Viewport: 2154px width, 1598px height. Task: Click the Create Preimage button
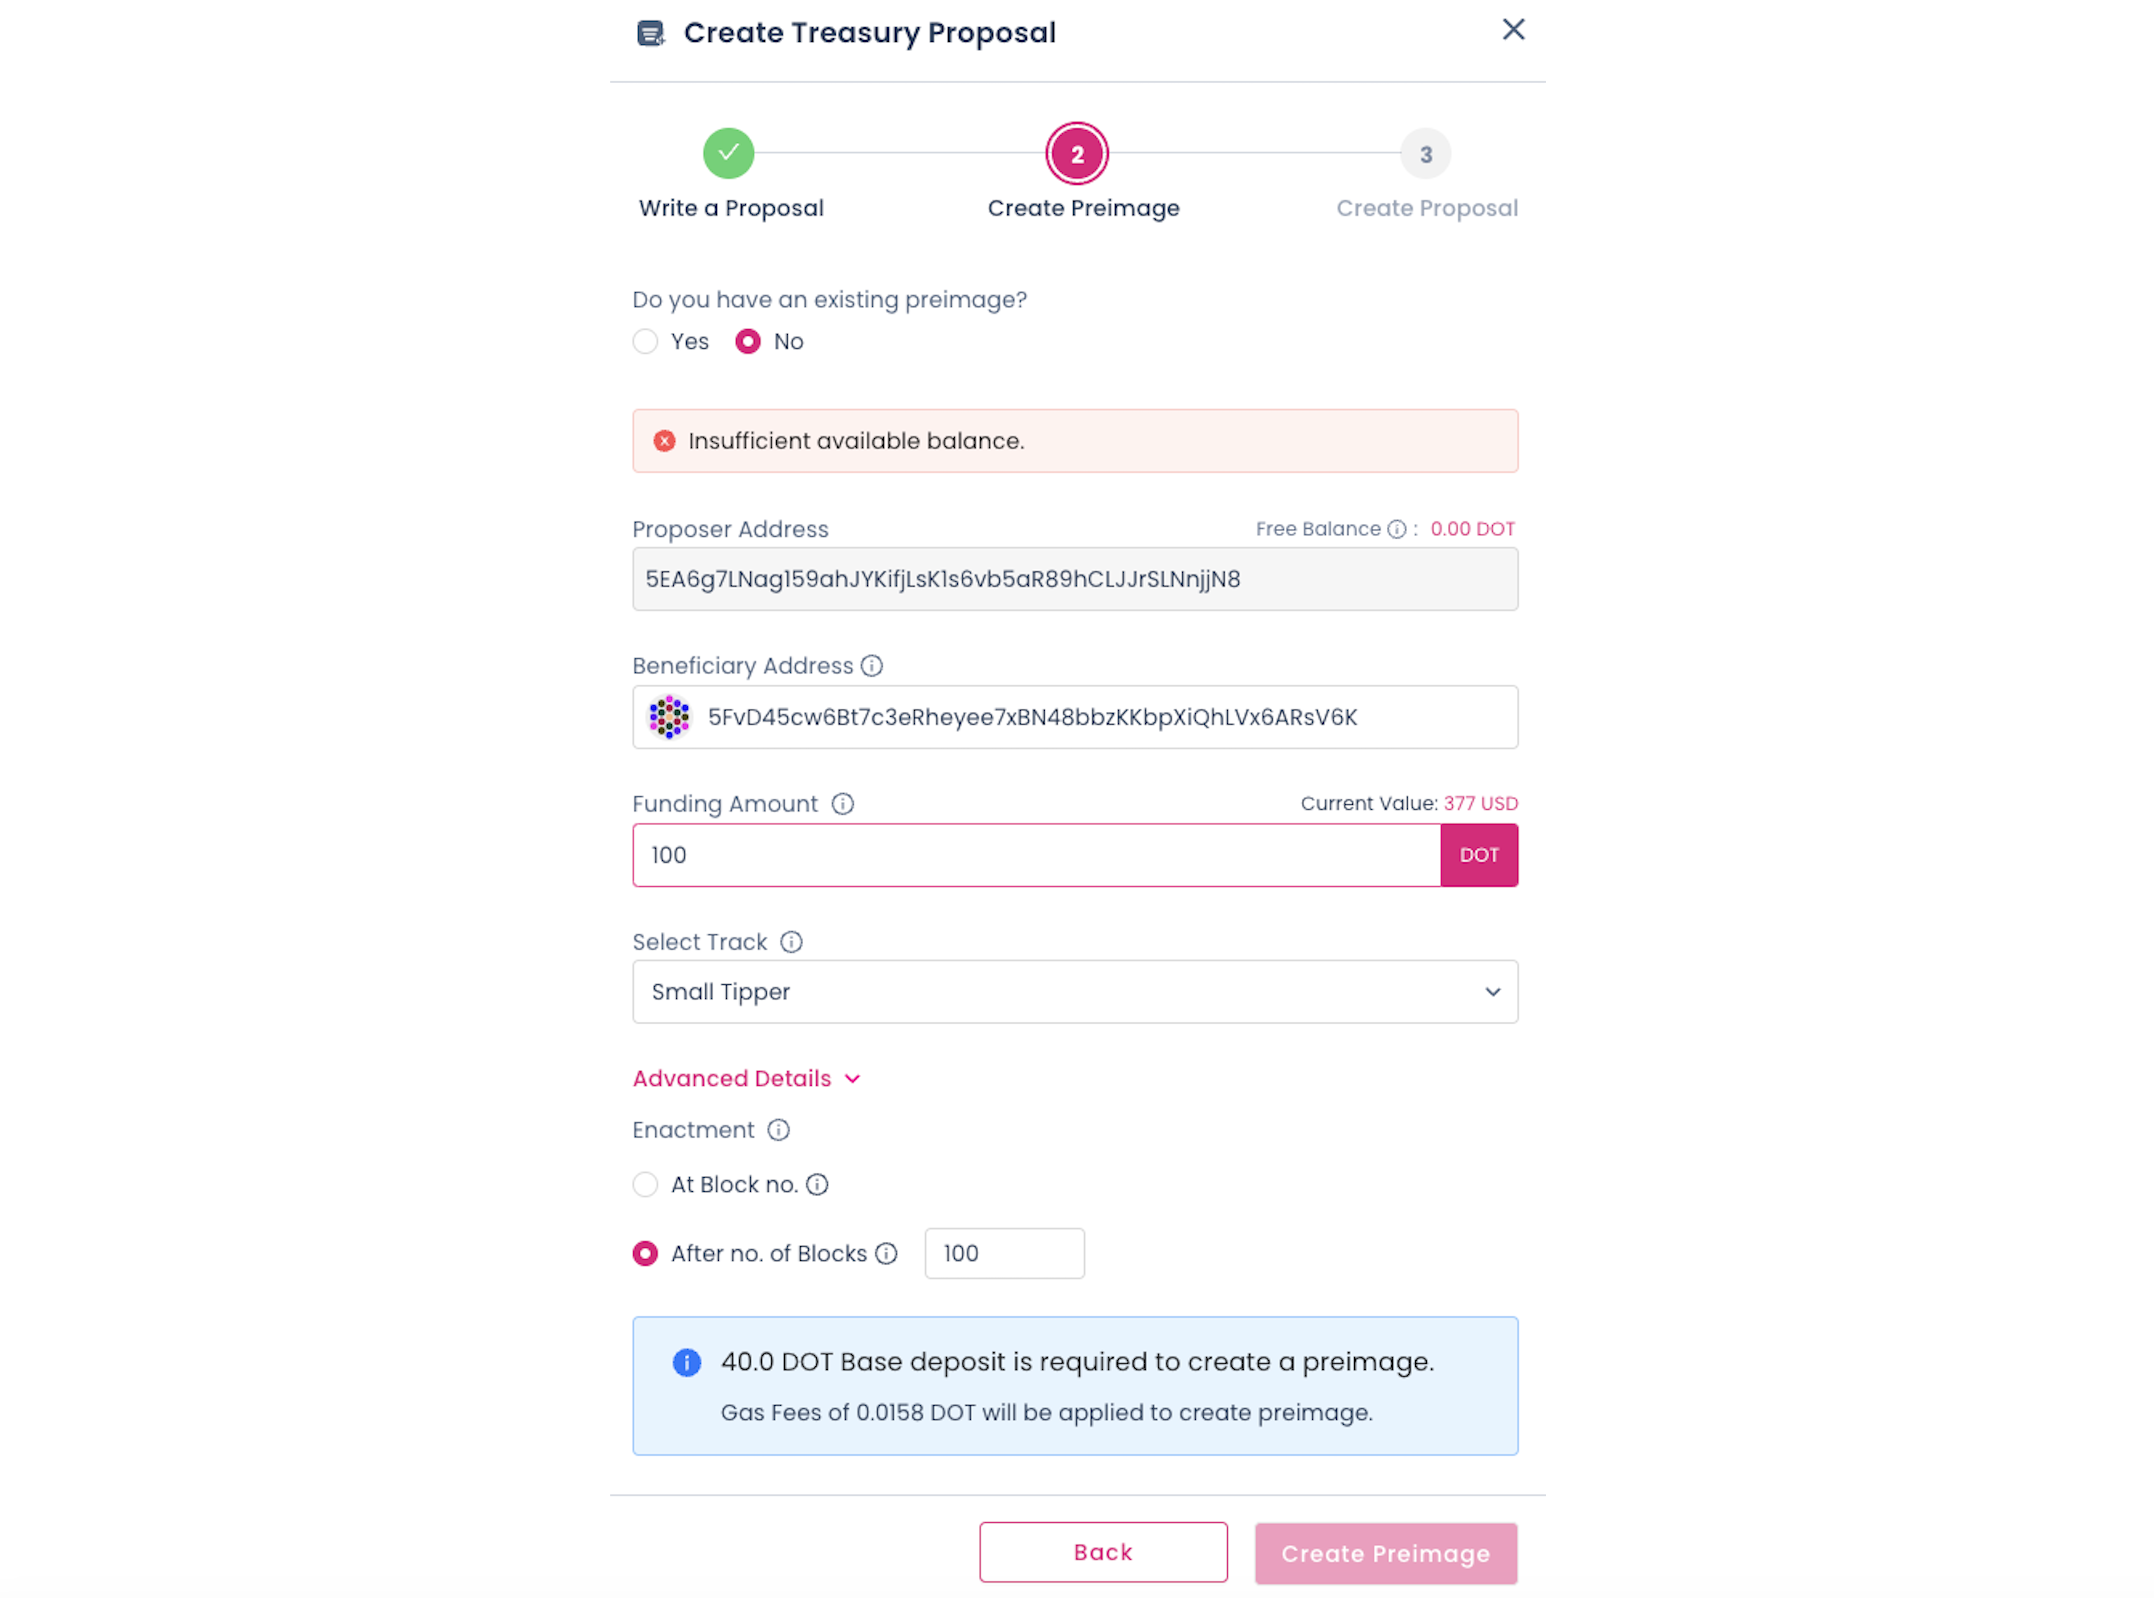point(1385,1553)
